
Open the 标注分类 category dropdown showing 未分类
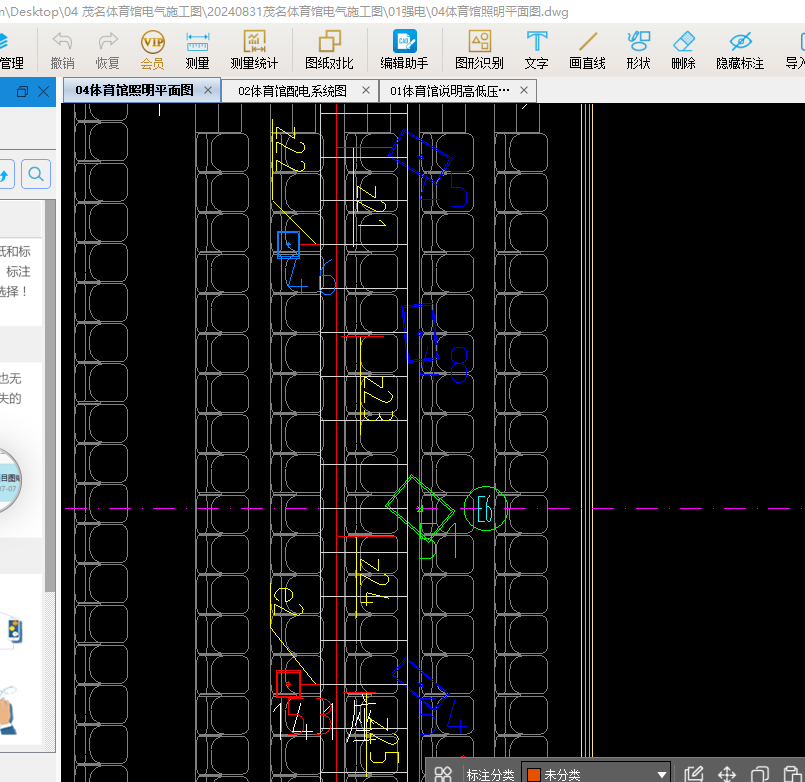pos(596,774)
